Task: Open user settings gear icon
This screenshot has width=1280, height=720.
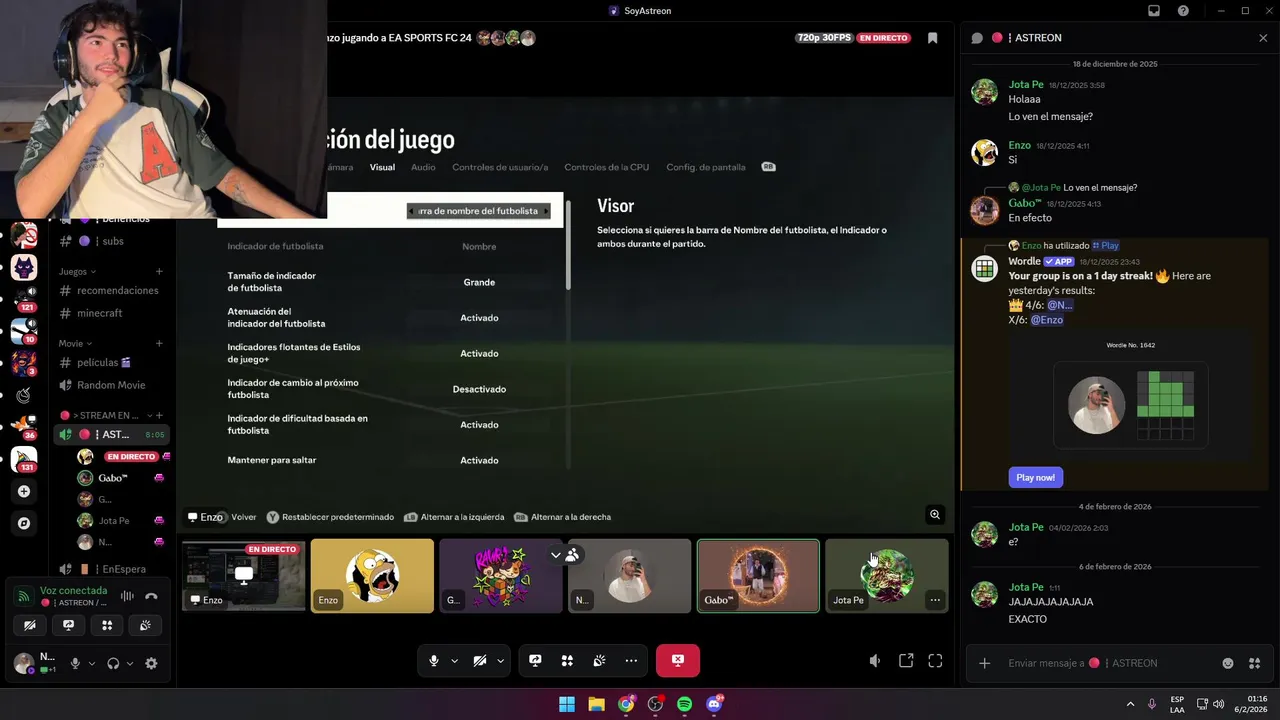Action: coord(151,663)
